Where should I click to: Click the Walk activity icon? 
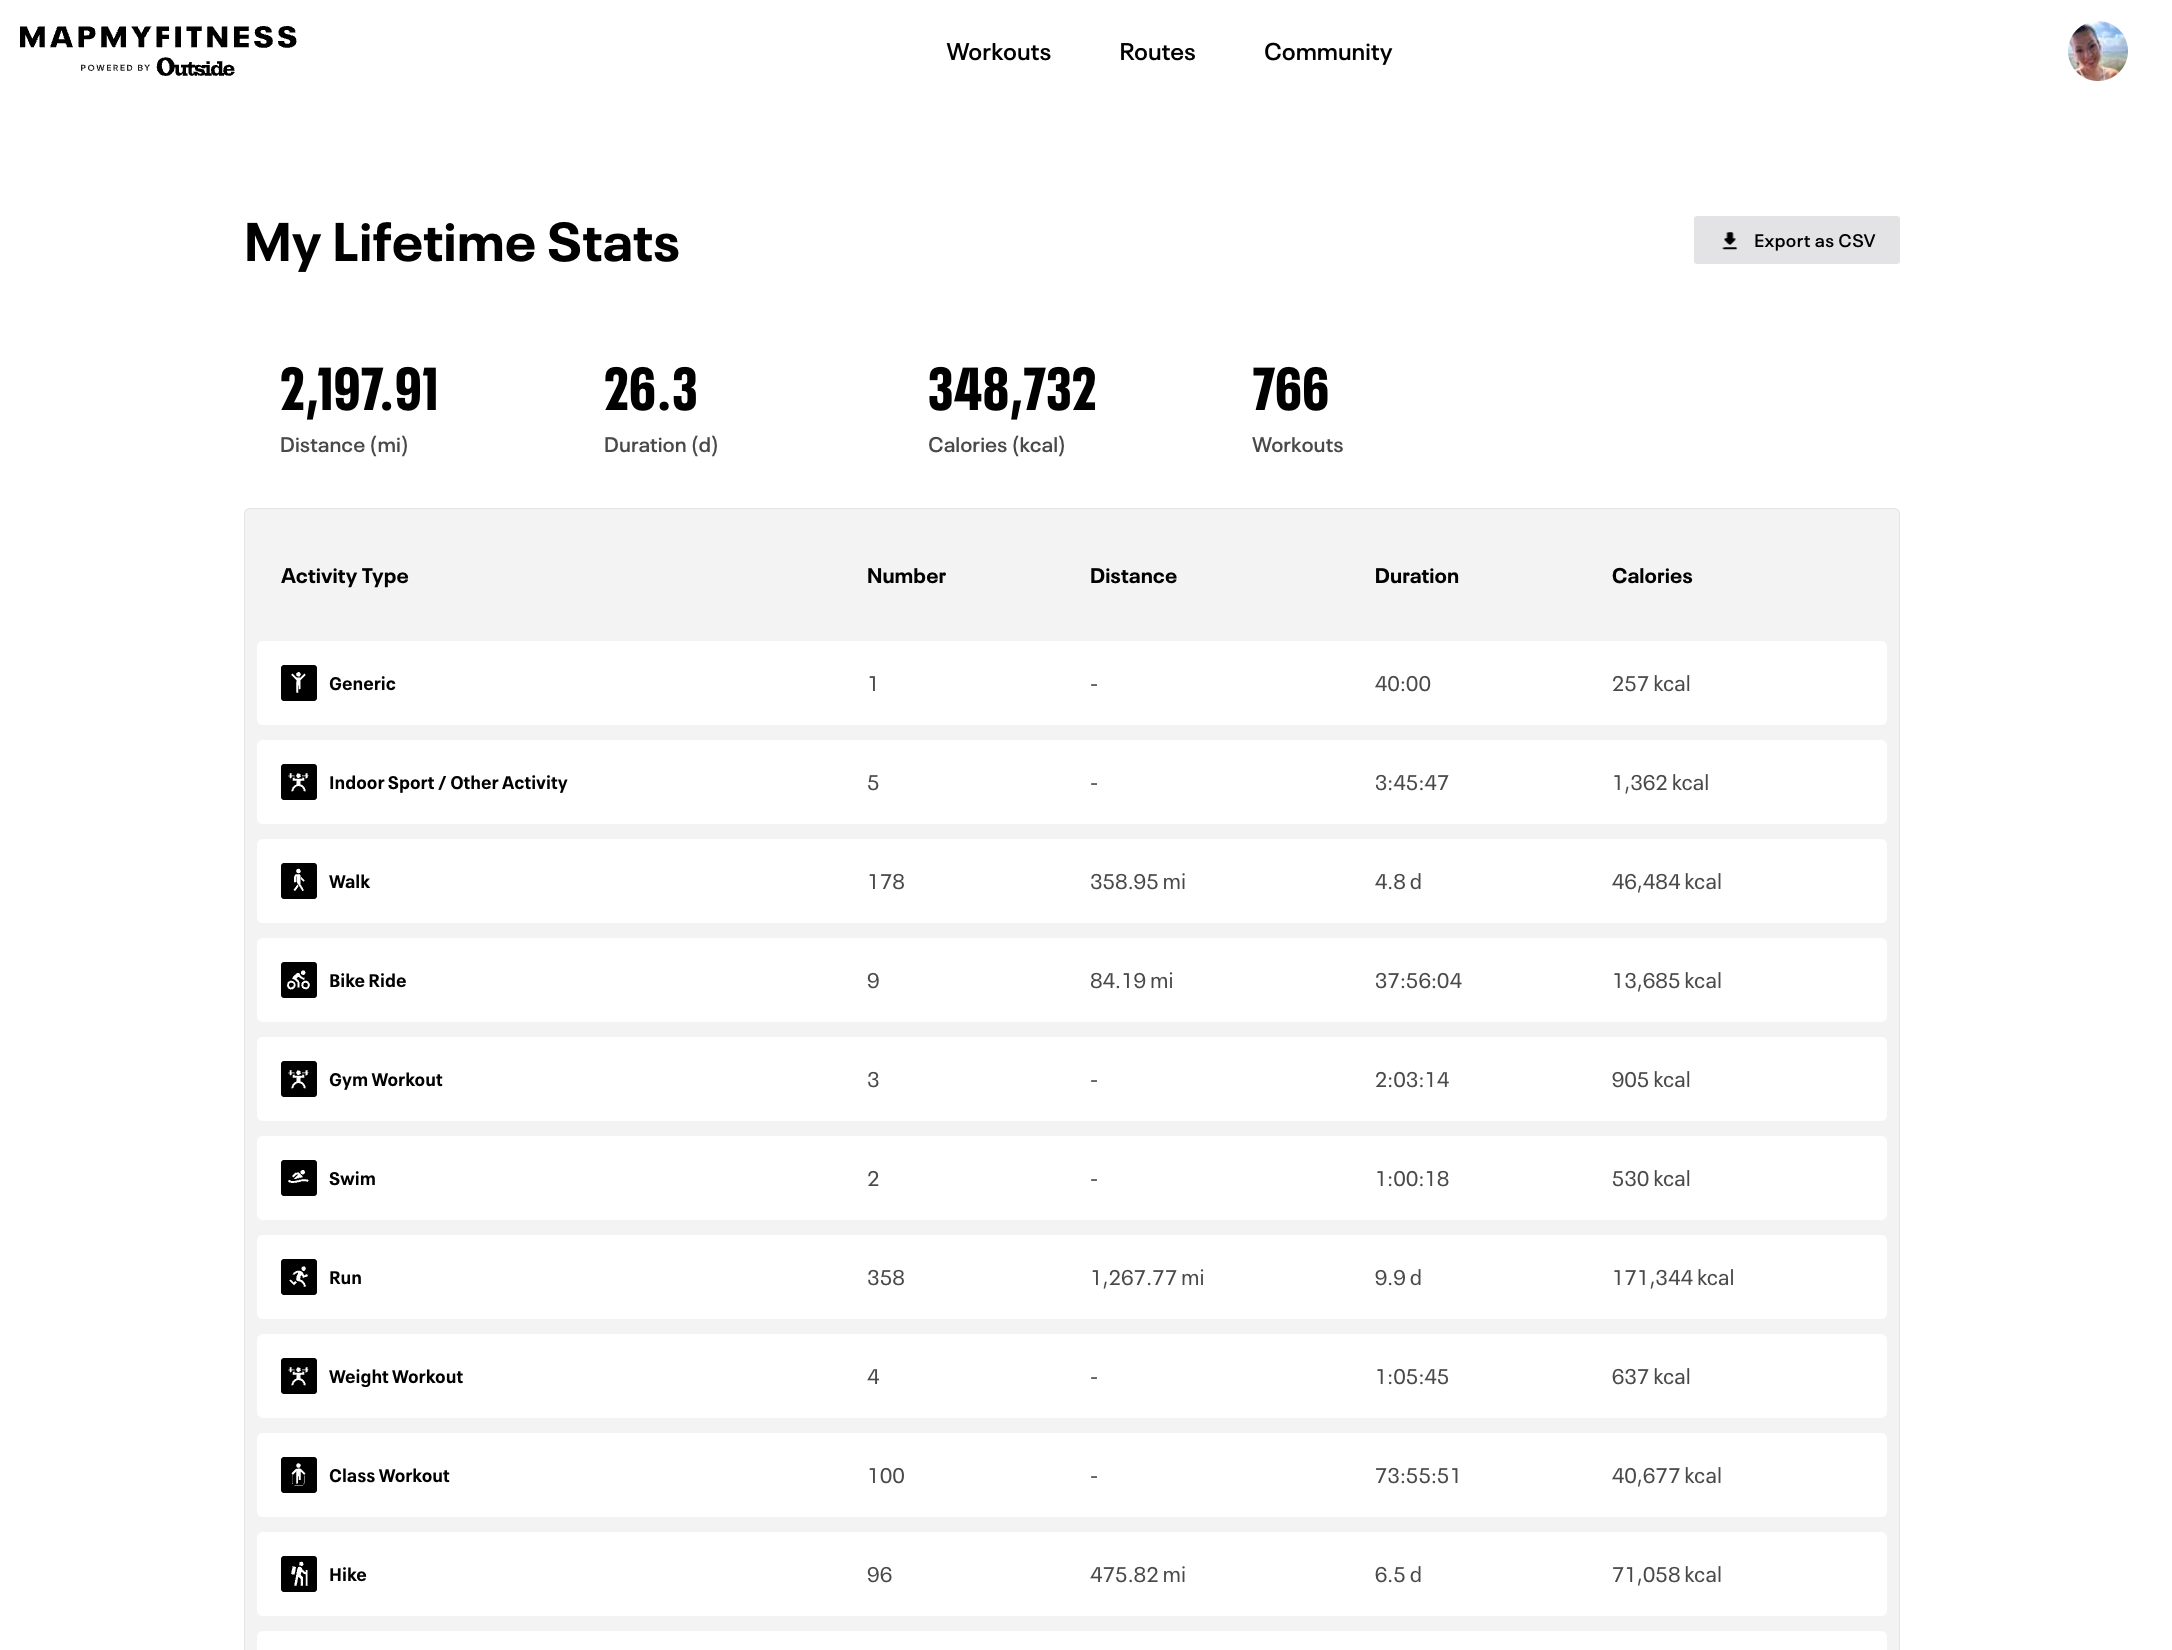[x=298, y=881]
